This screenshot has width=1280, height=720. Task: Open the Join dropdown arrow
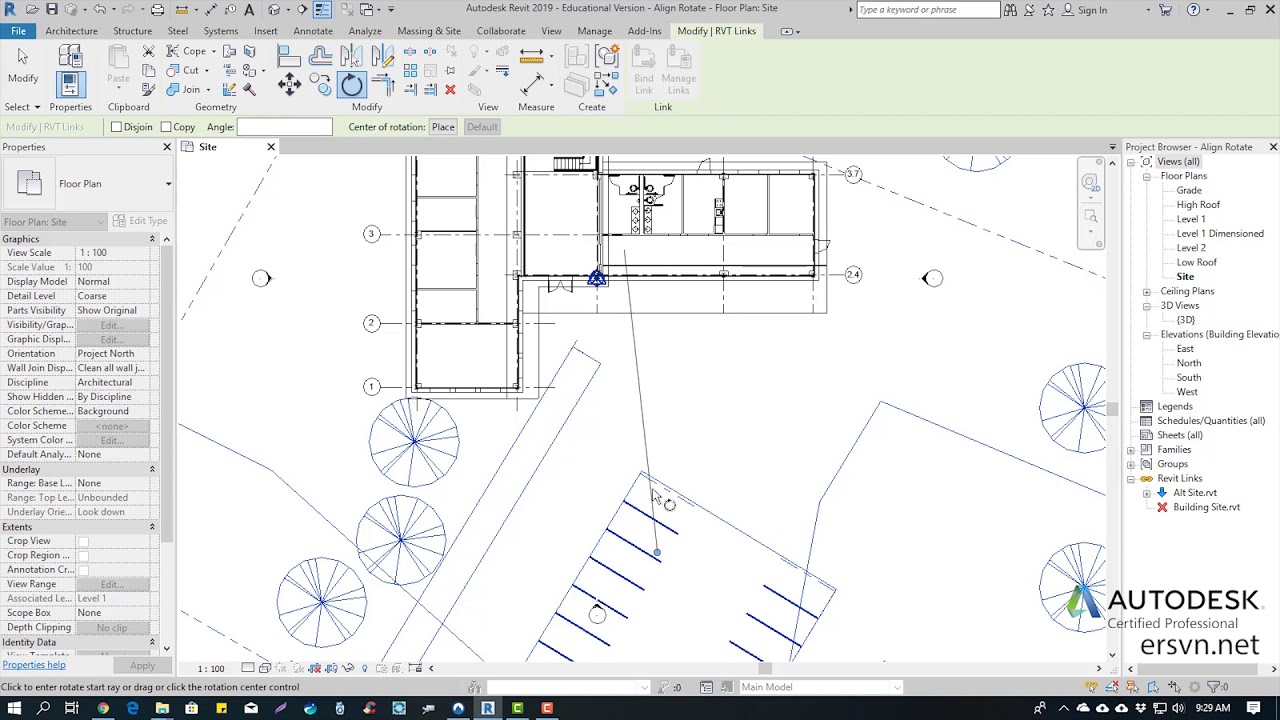pos(208,90)
